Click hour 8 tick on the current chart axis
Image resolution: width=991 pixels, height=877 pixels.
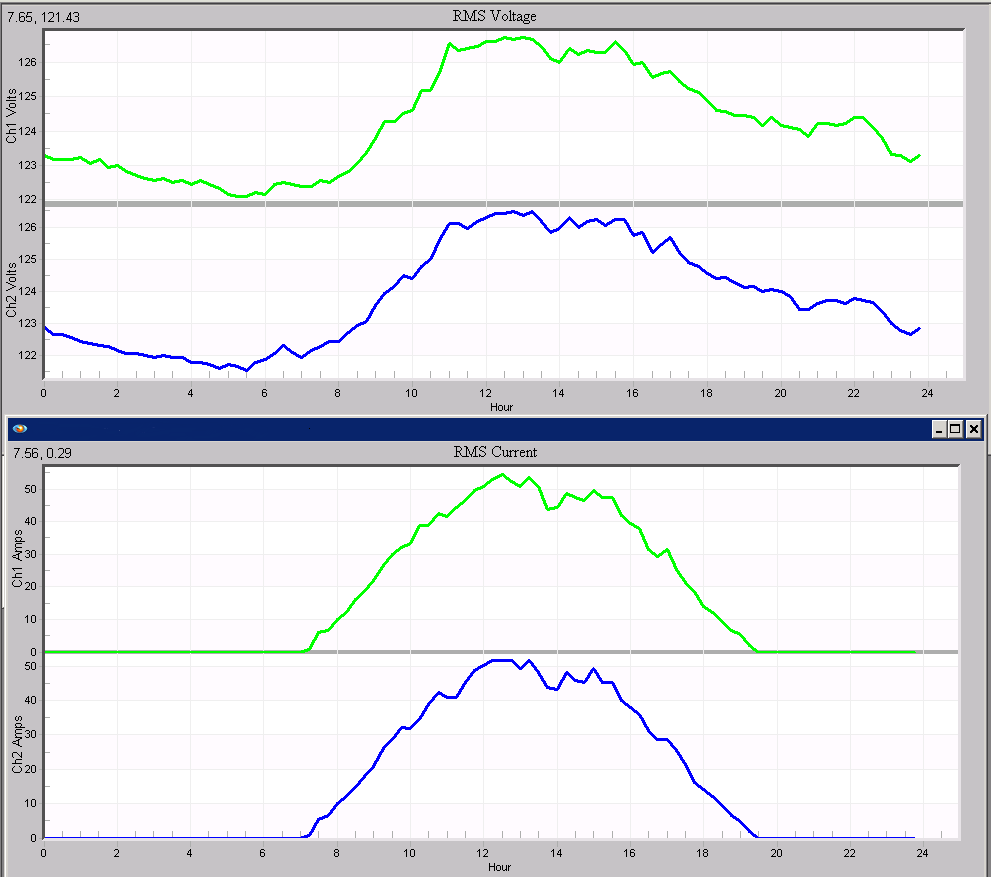336,853
